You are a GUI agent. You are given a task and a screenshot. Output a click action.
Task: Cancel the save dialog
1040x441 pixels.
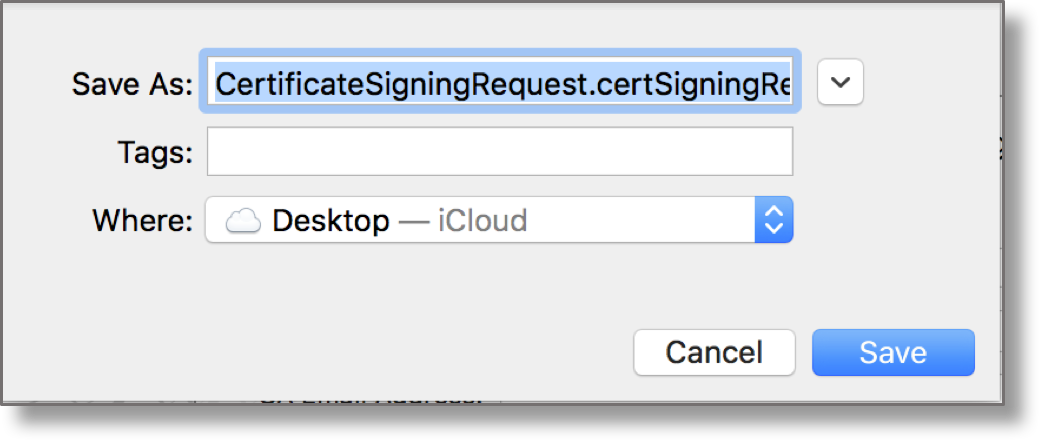point(714,352)
